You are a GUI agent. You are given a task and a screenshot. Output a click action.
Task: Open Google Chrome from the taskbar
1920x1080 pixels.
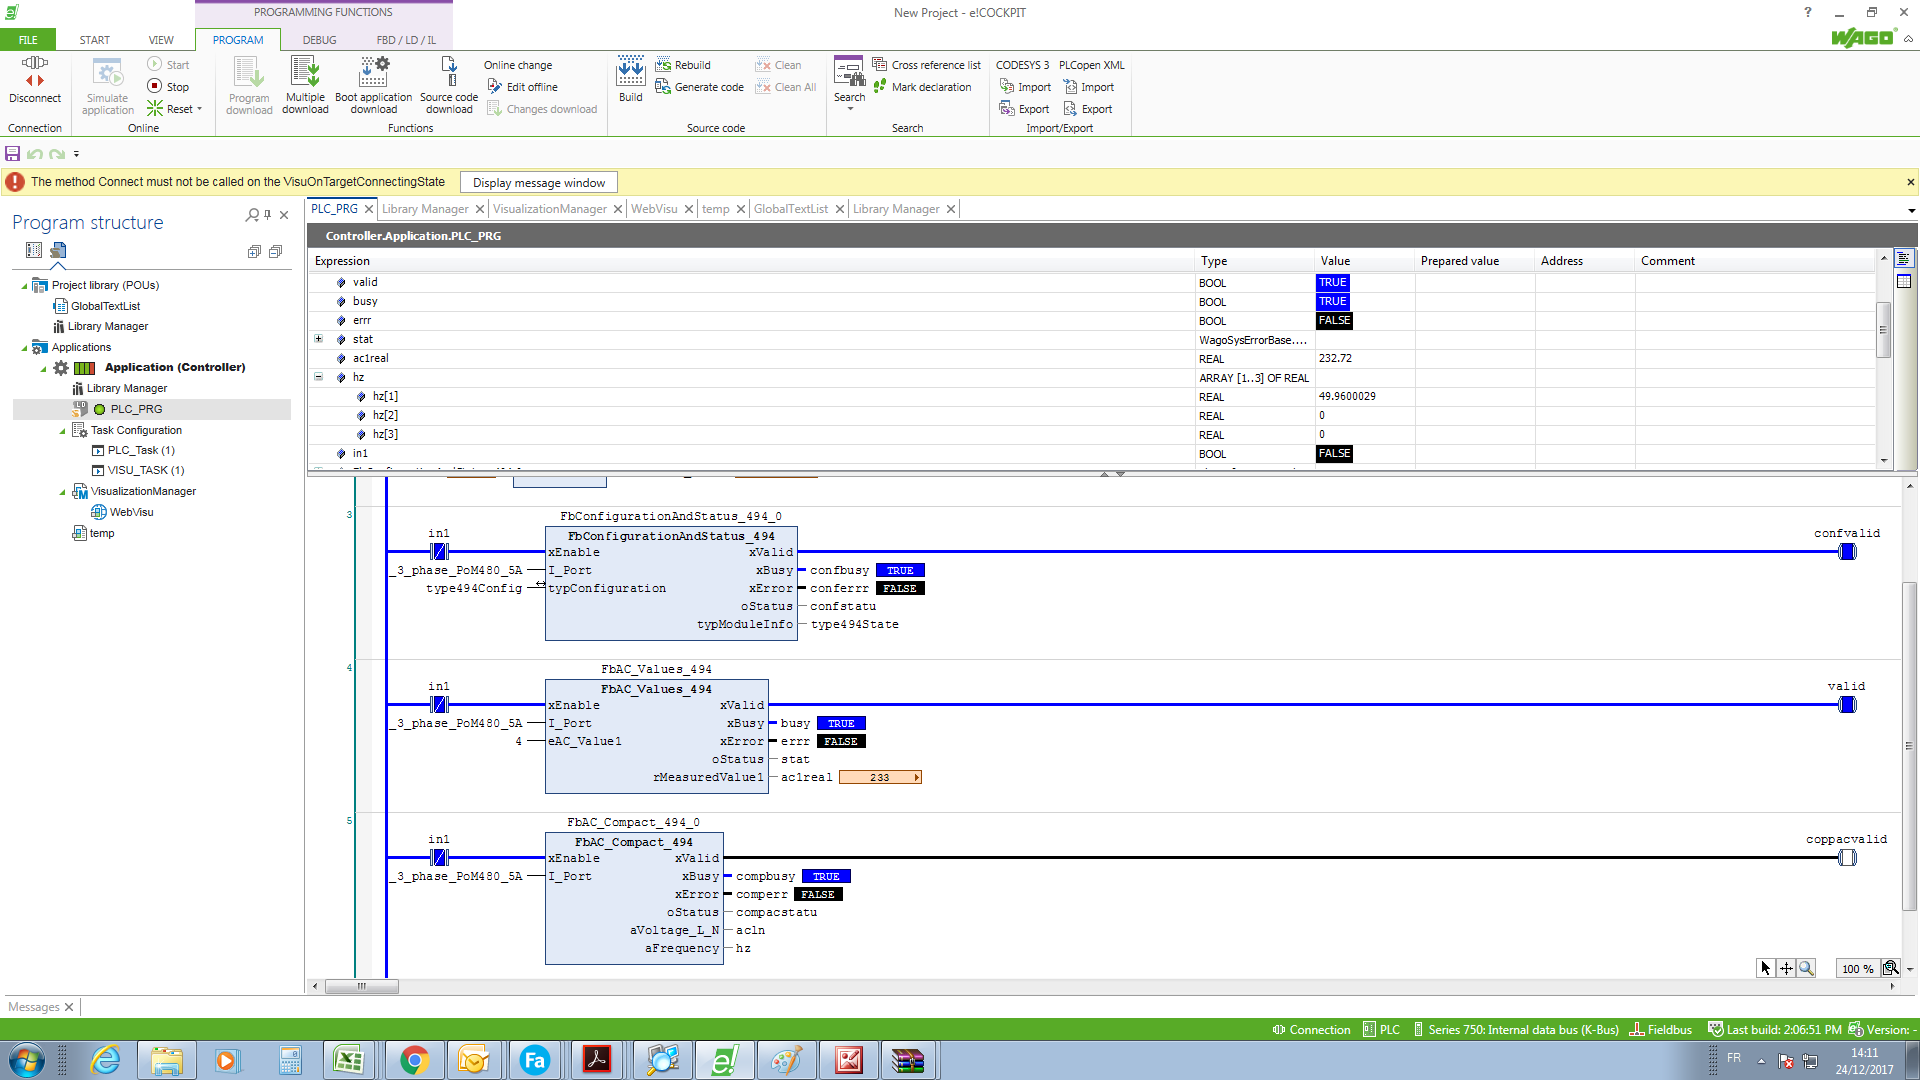pos(414,1060)
